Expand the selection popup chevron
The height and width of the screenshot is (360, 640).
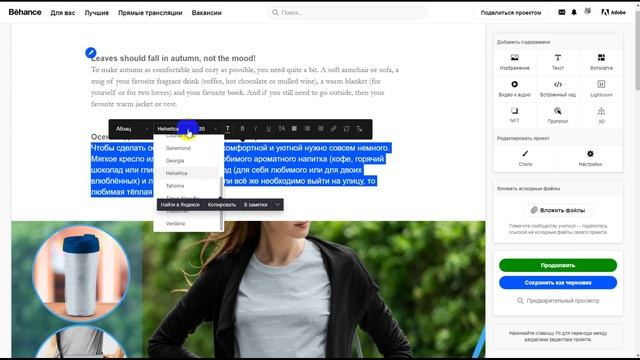click(x=277, y=205)
